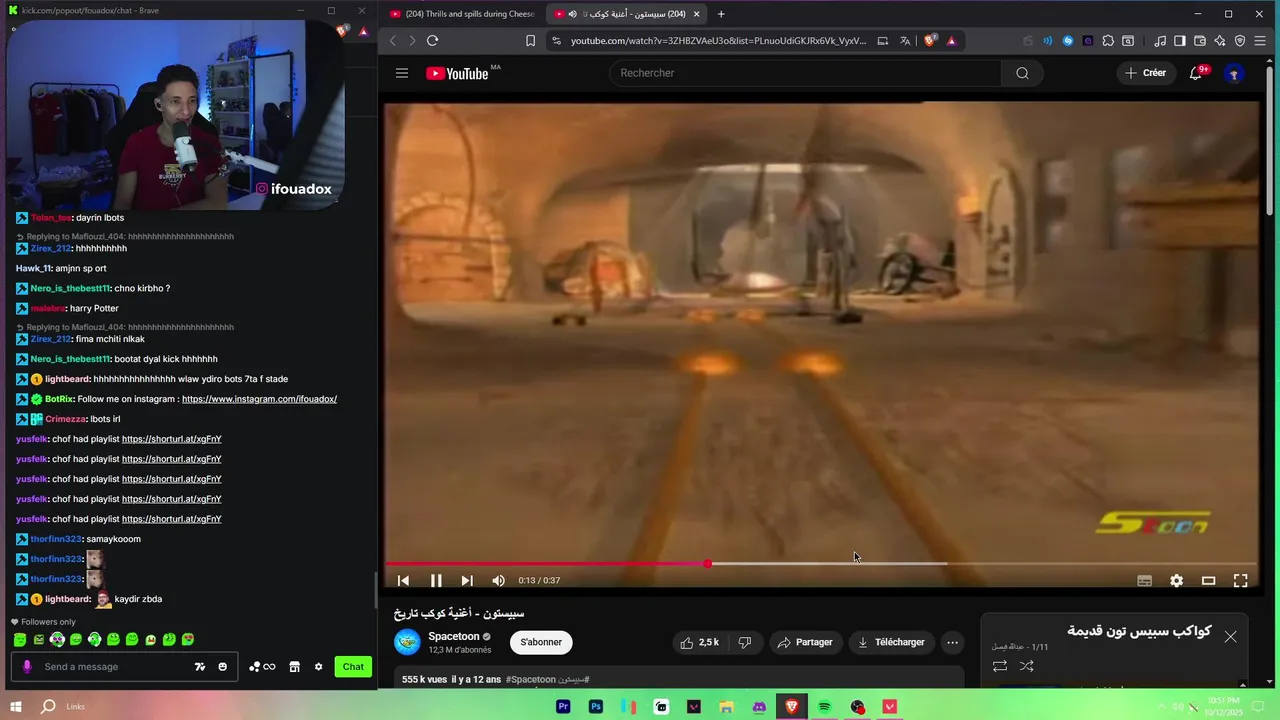The height and width of the screenshot is (720, 1280).
Task: Enter fullscreen on the video player
Action: [1240, 580]
